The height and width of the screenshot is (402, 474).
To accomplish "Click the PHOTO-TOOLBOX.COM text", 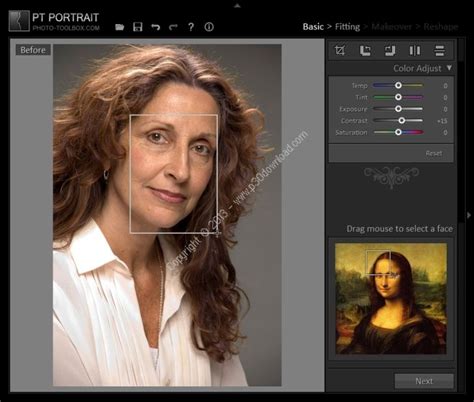I will (x=66, y=28).
